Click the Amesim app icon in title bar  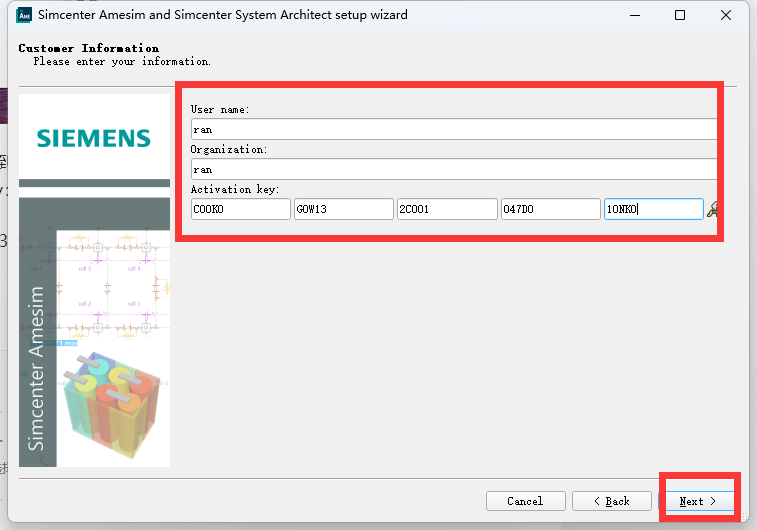tap(24, 15)
